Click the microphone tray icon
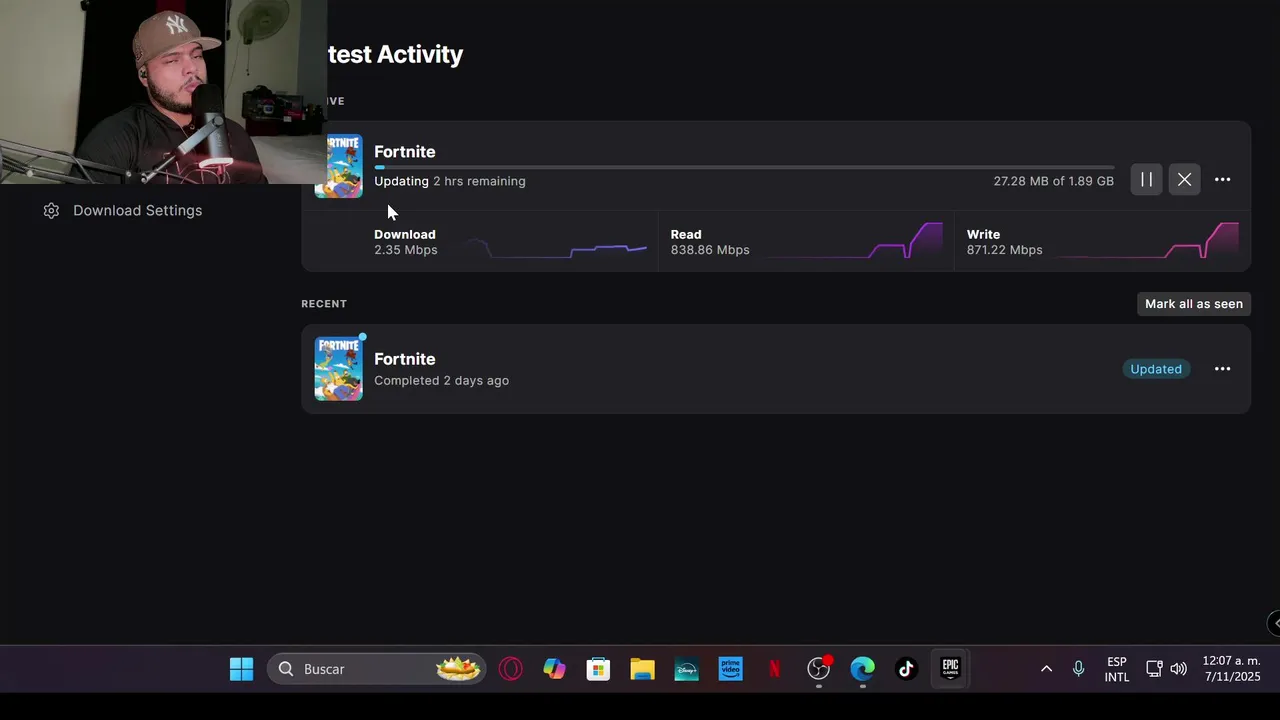Image resolution: width=1280 pixels, height=720 pixels. (x=1078, y=669)
